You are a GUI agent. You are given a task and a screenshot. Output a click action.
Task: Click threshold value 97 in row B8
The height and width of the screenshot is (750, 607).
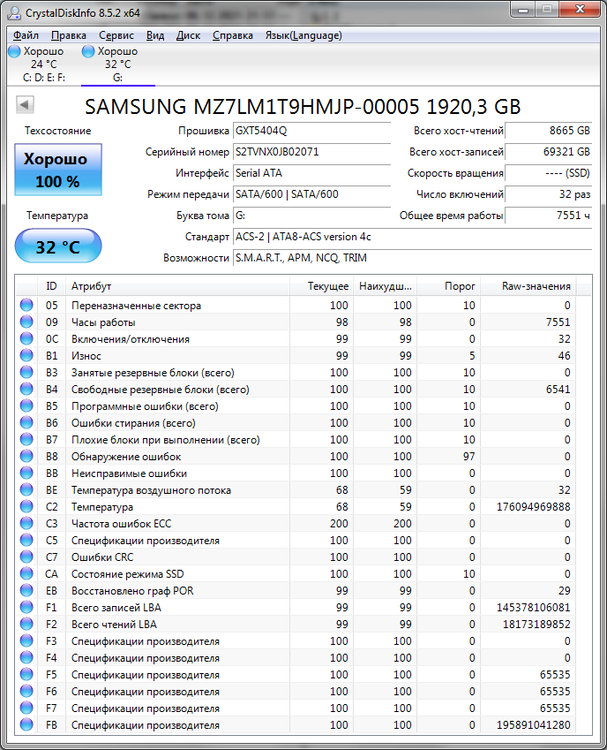coord(469,457)
